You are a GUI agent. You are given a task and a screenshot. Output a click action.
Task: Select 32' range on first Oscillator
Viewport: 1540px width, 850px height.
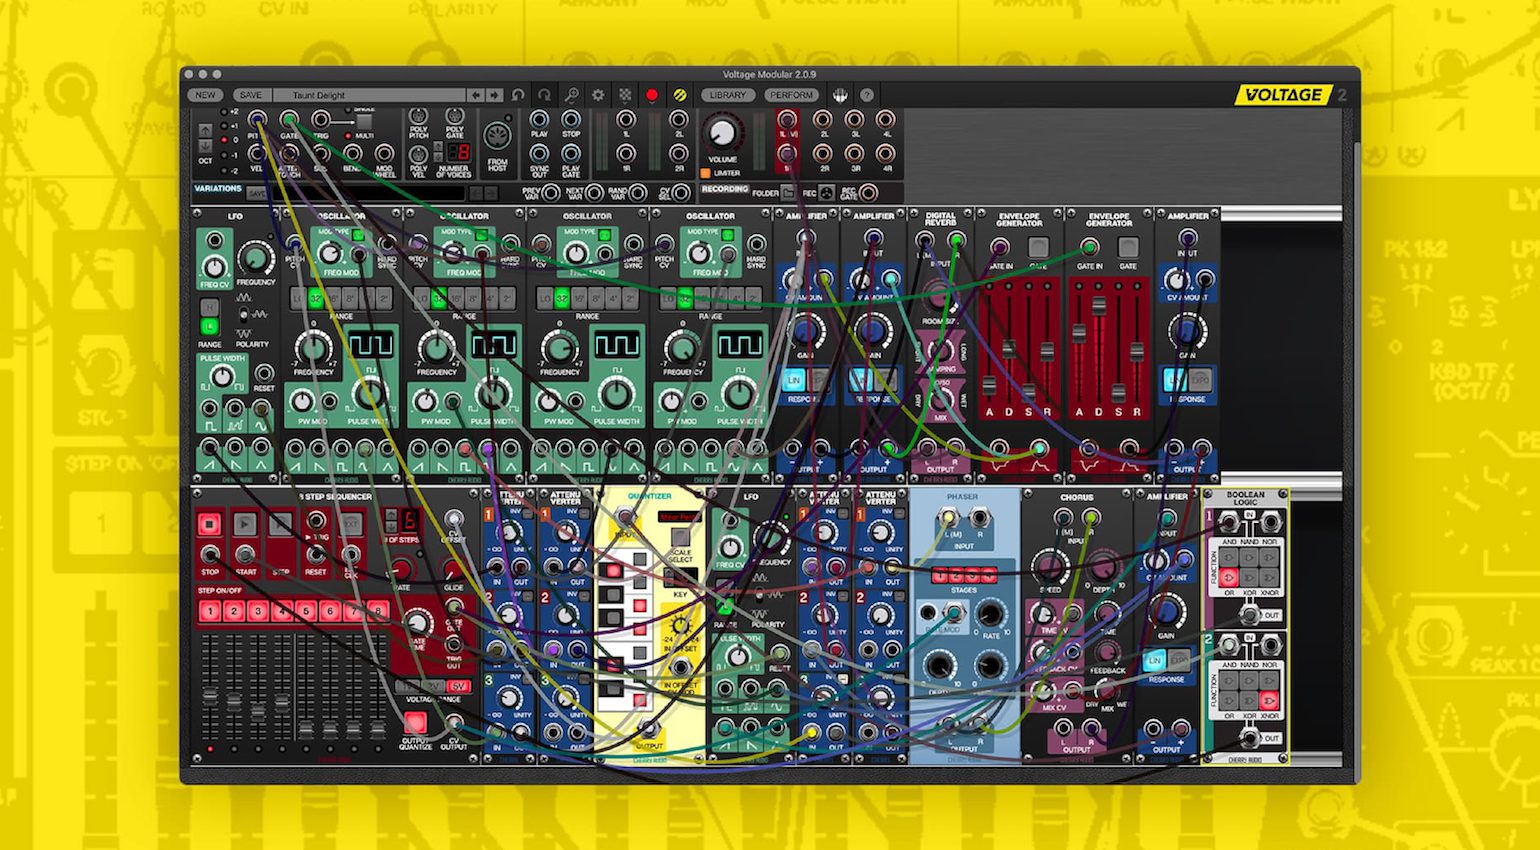click(315, 298)
